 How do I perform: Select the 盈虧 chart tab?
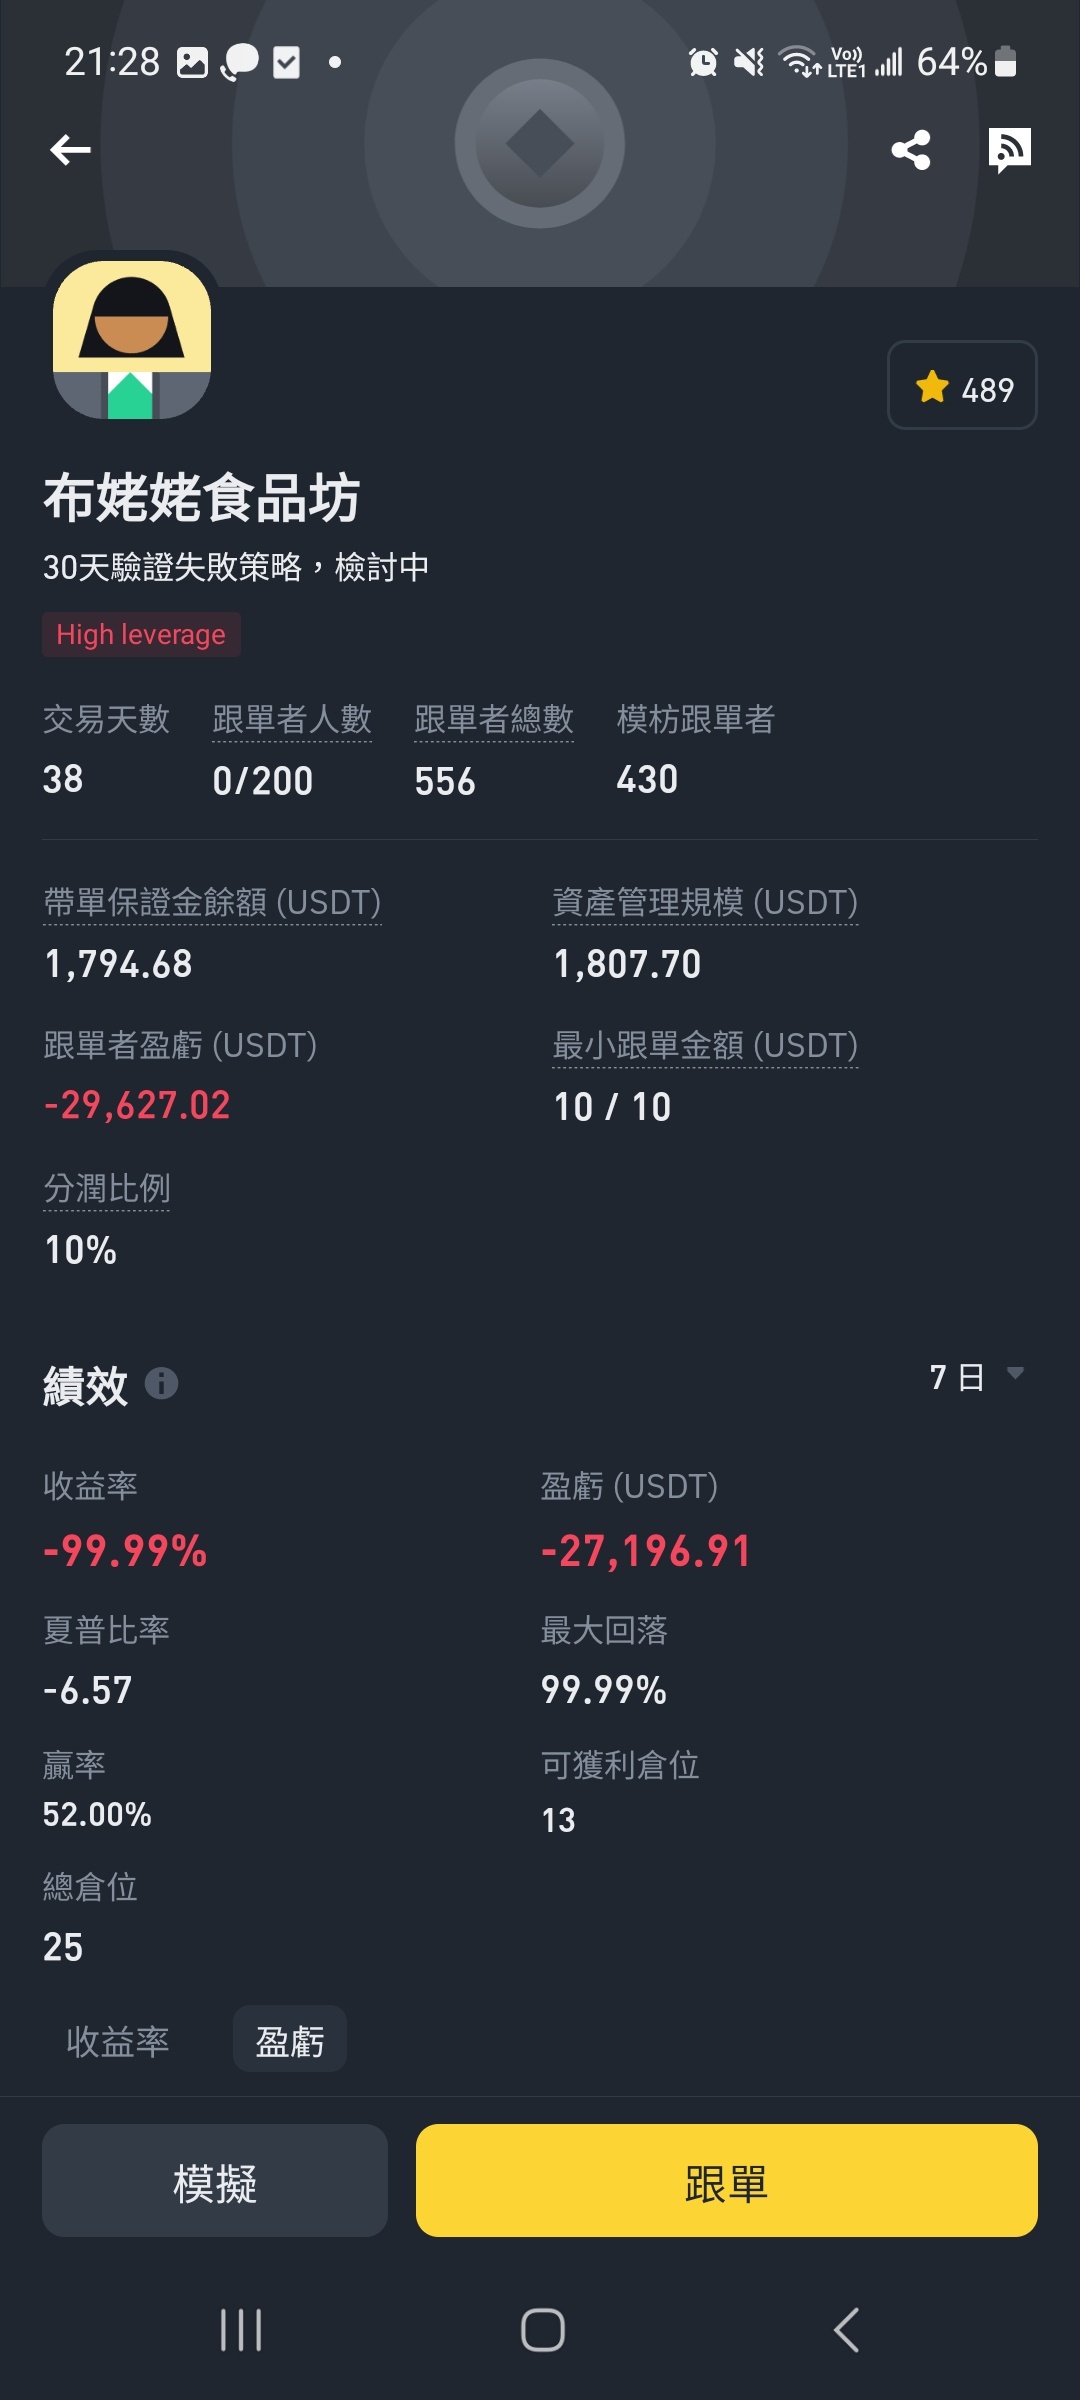[290, 2040]
